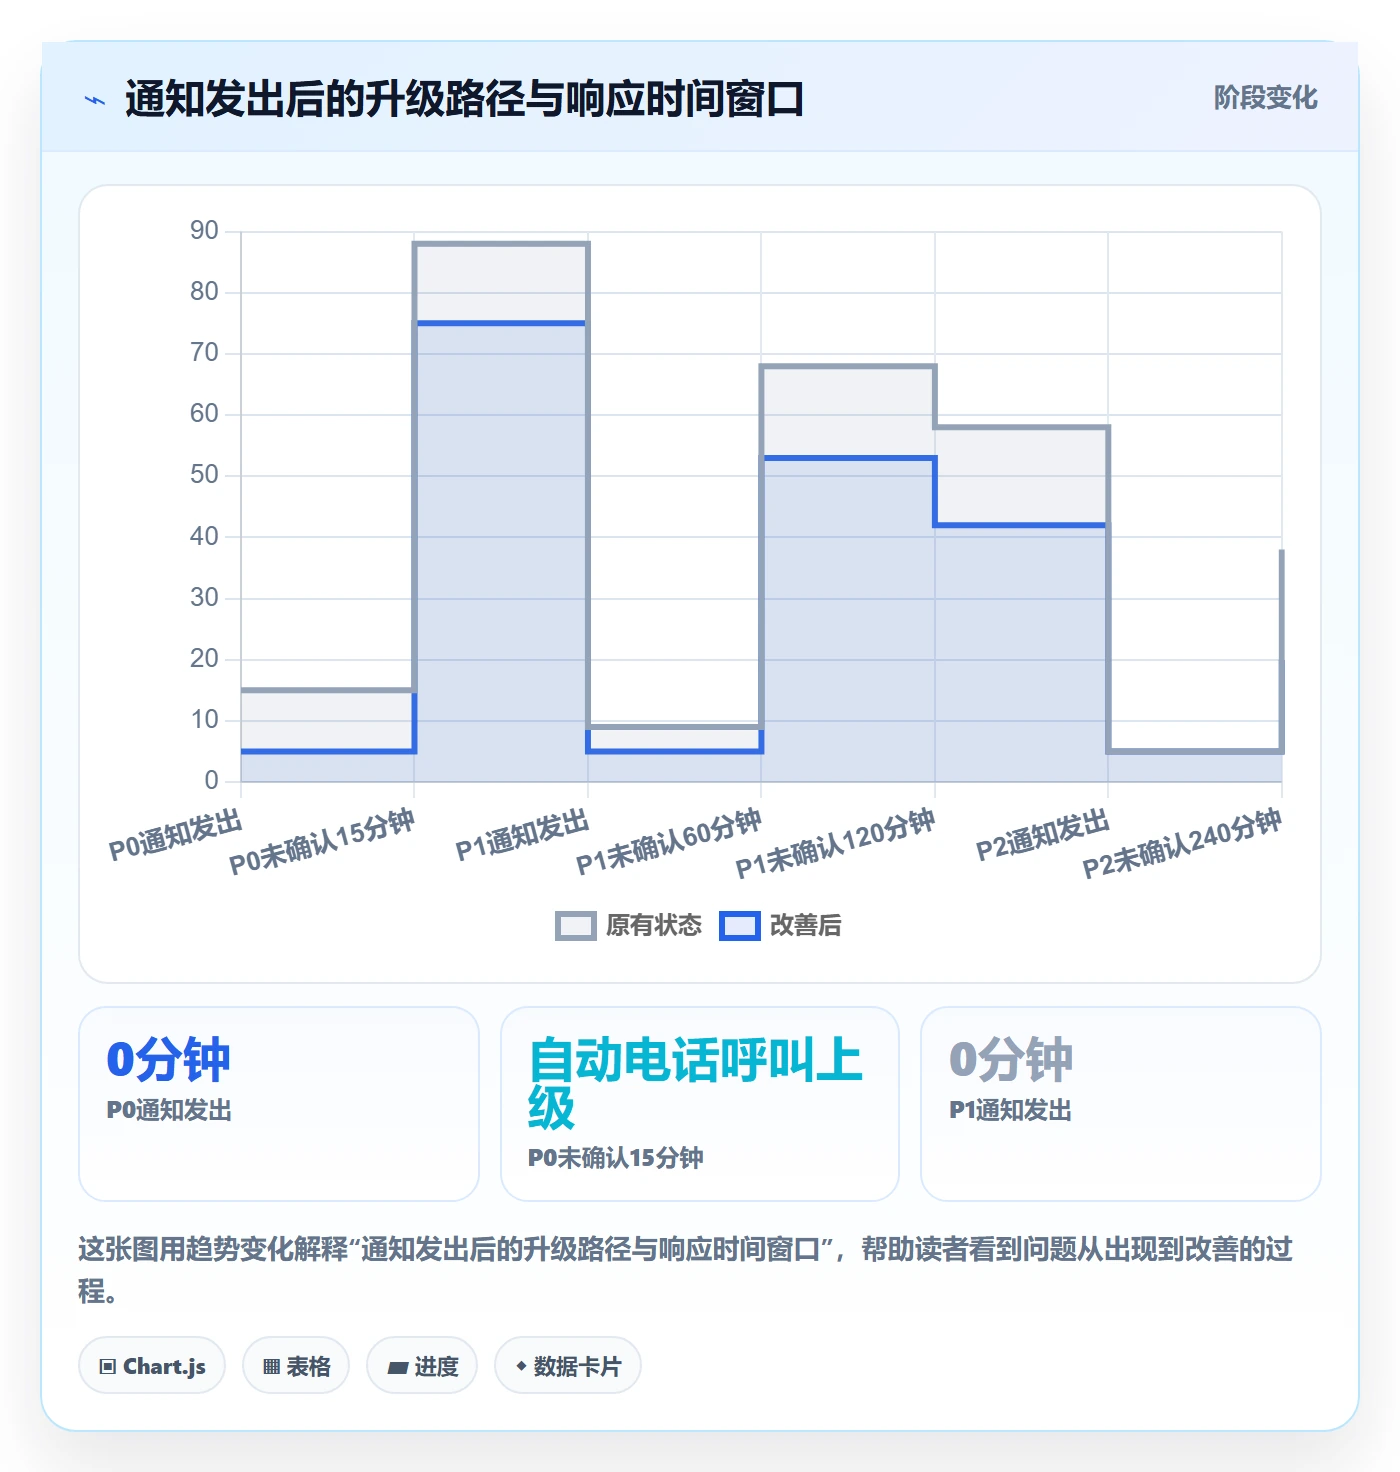Click the blue step segment at 53 level
1400x1472 pixels.
click(848, 458)
